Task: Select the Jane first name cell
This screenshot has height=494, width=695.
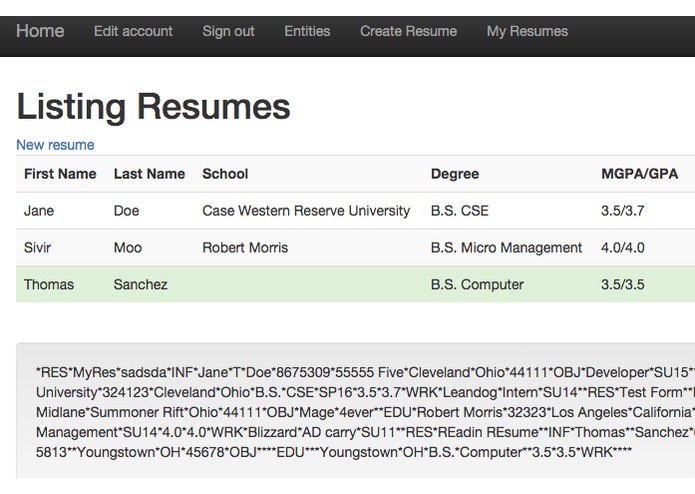Action: [x=39, y=210]
